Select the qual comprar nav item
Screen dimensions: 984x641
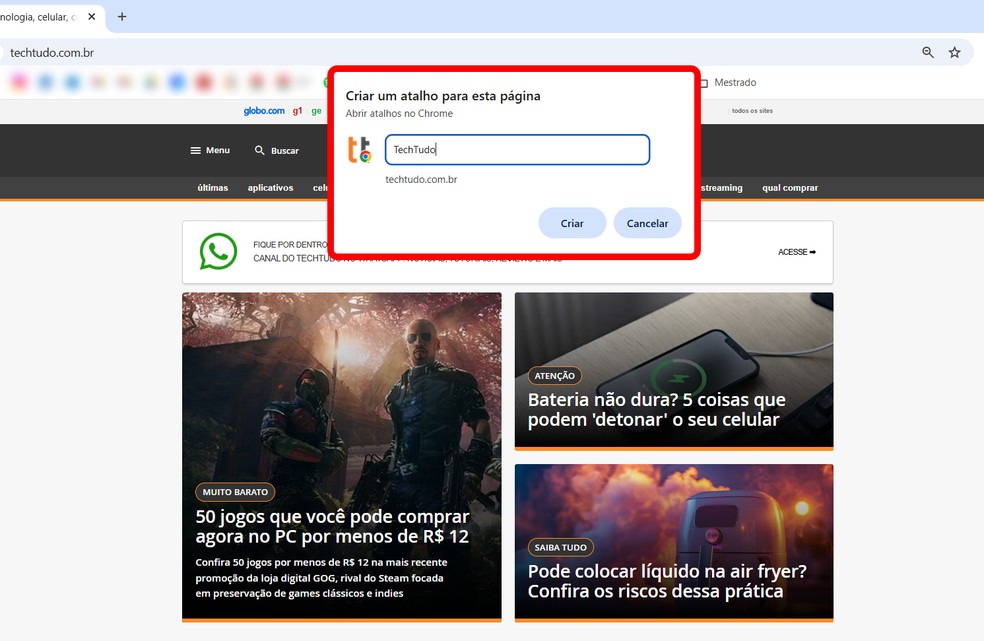790,188
